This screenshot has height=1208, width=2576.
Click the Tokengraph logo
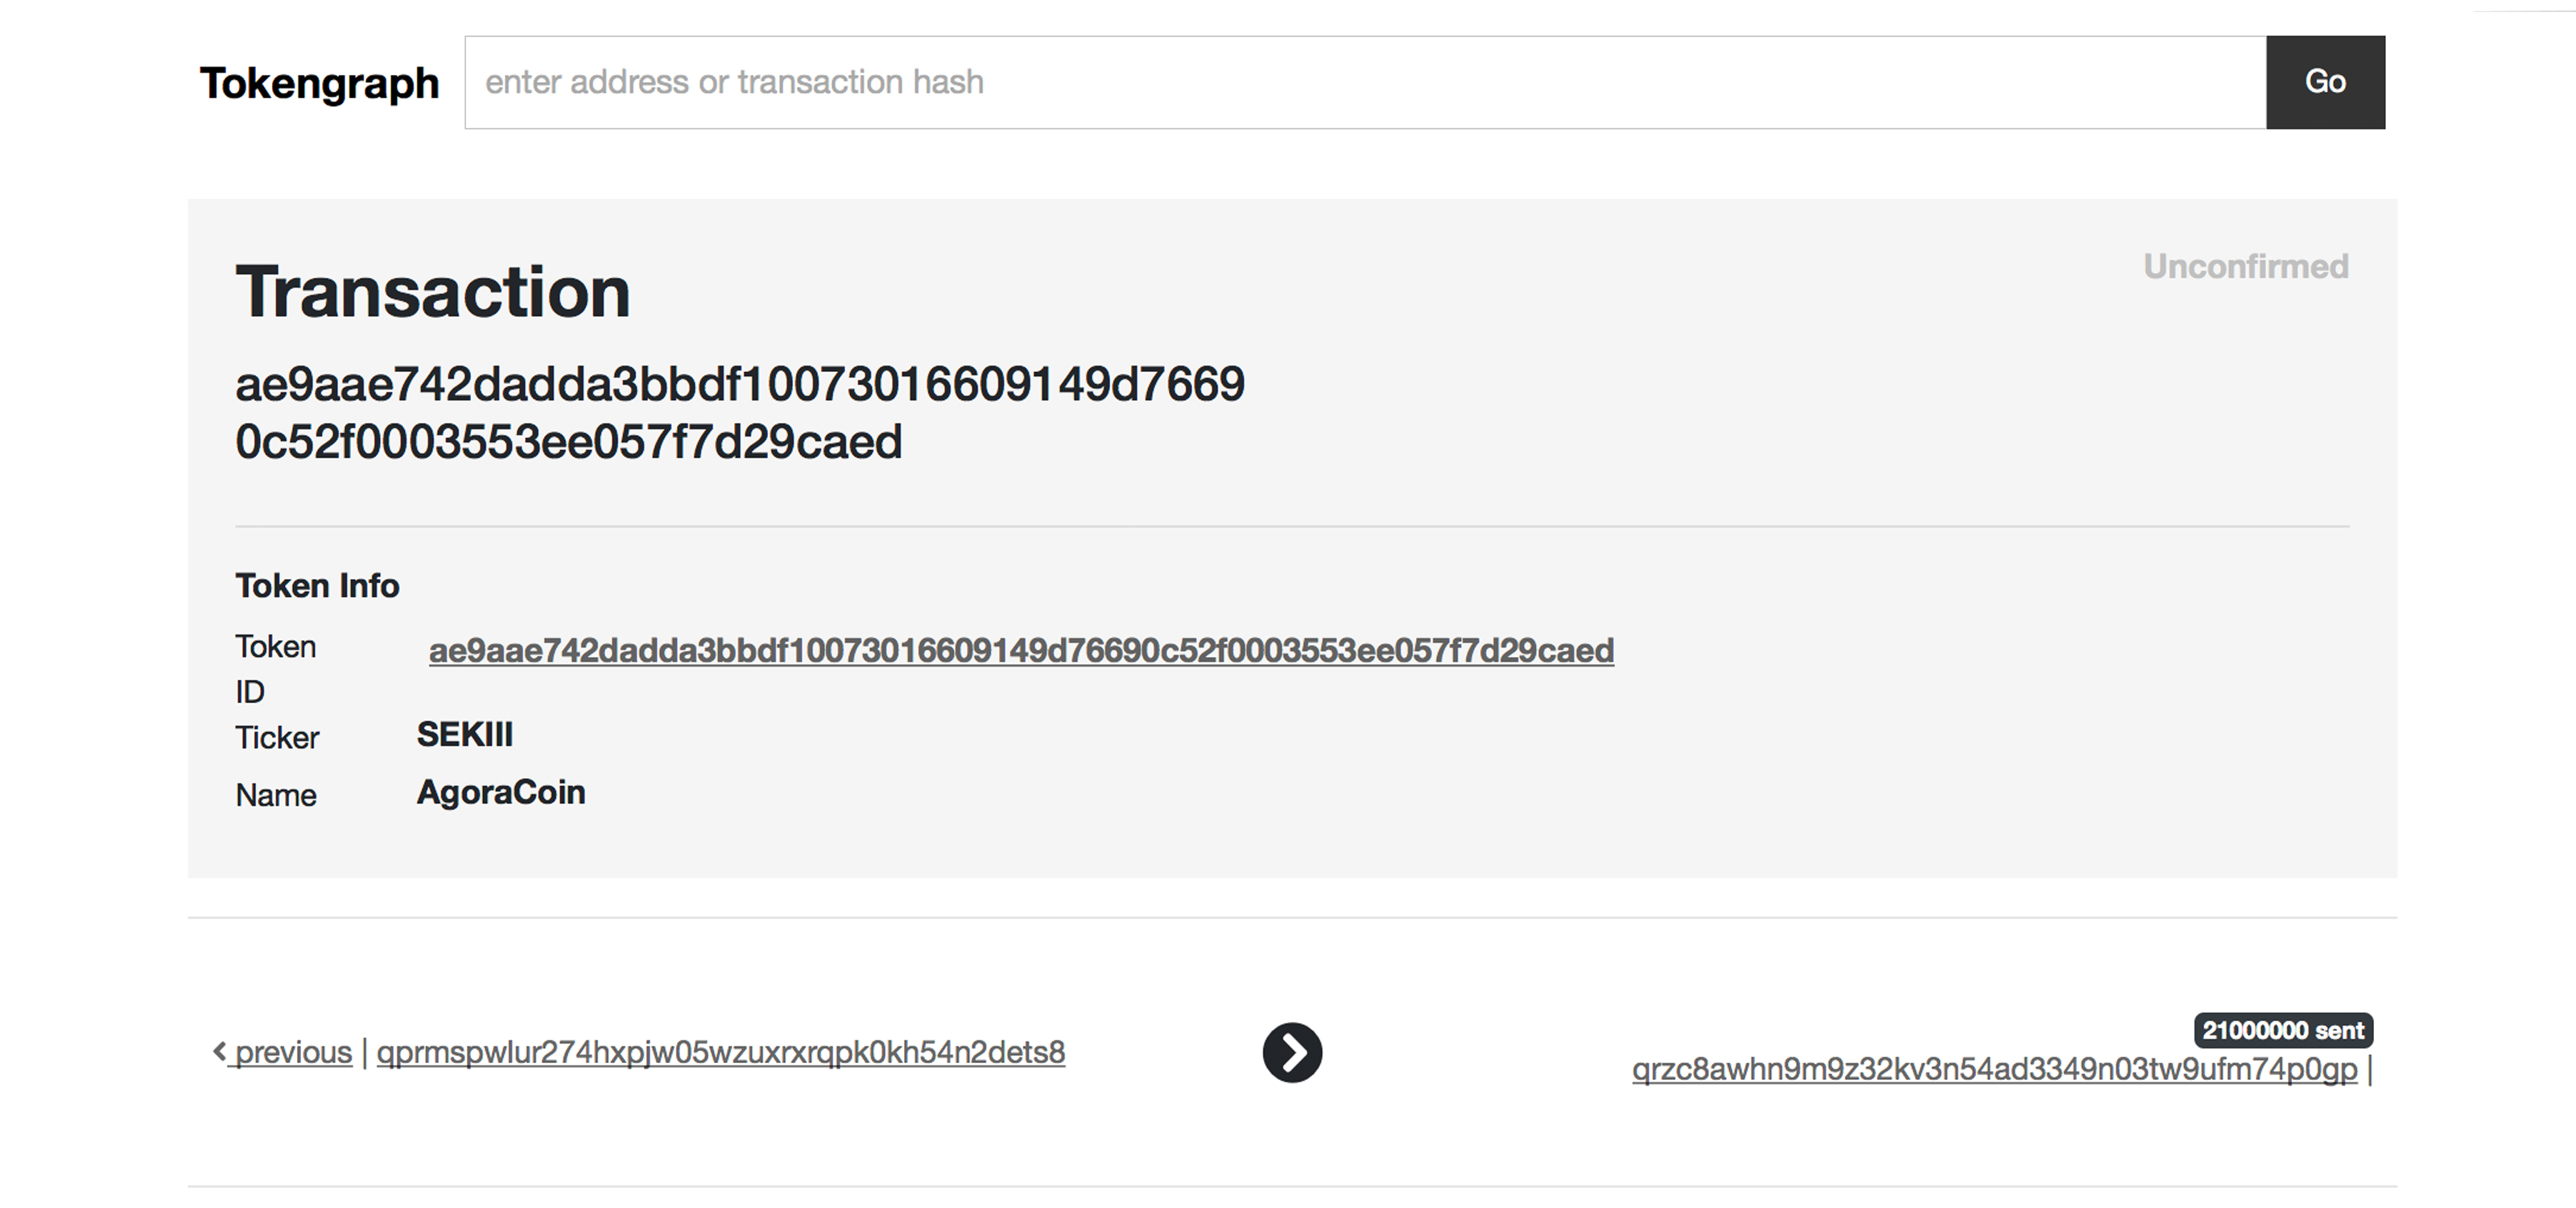click(x=319, y=83)
